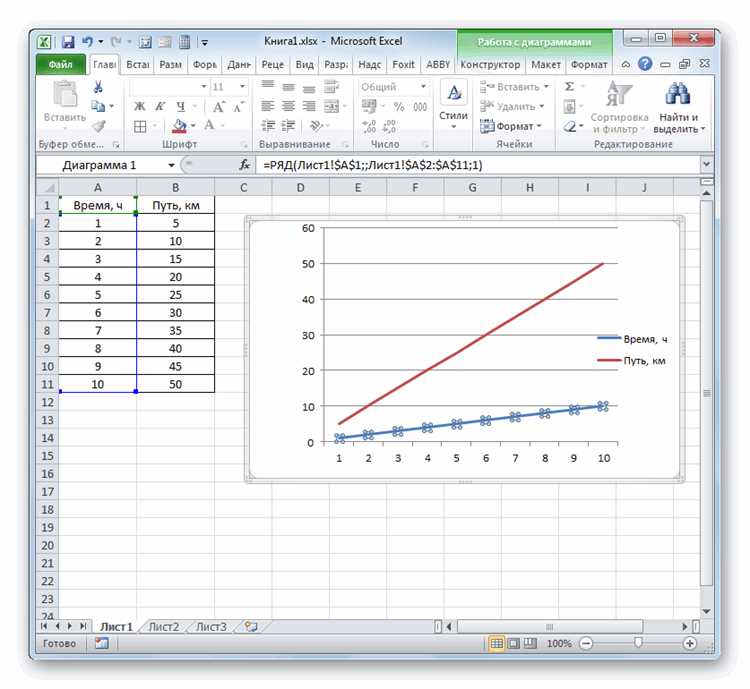Click the decrease indent icon
The height and width of the screenshot is (689, 750).
[x=268, y=126]
